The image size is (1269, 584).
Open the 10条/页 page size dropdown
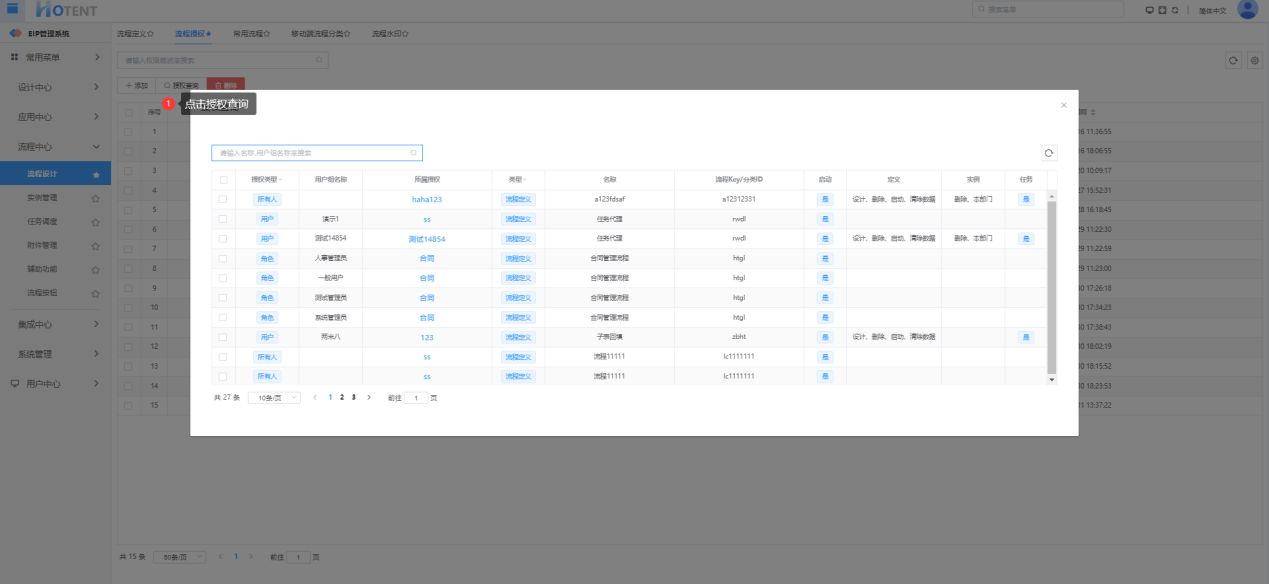tap(274, 398)
